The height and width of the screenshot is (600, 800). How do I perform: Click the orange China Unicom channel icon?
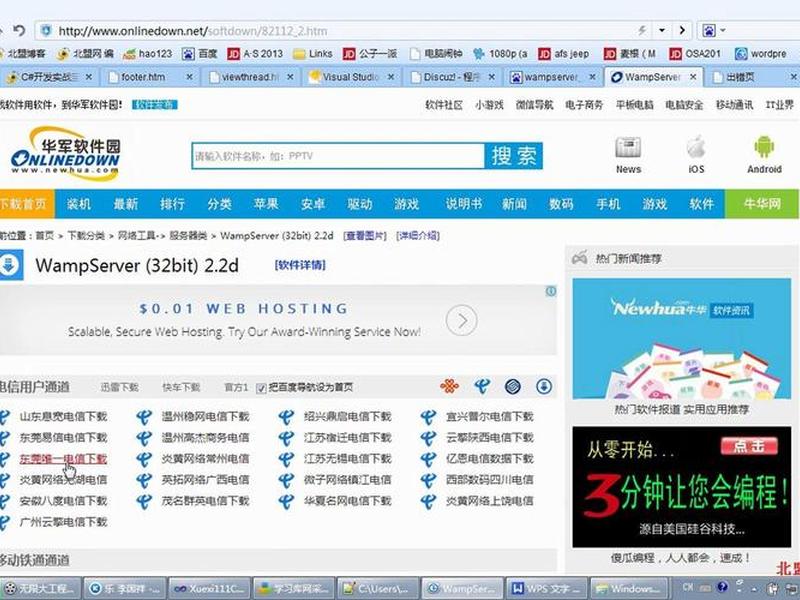coord(449,386)
